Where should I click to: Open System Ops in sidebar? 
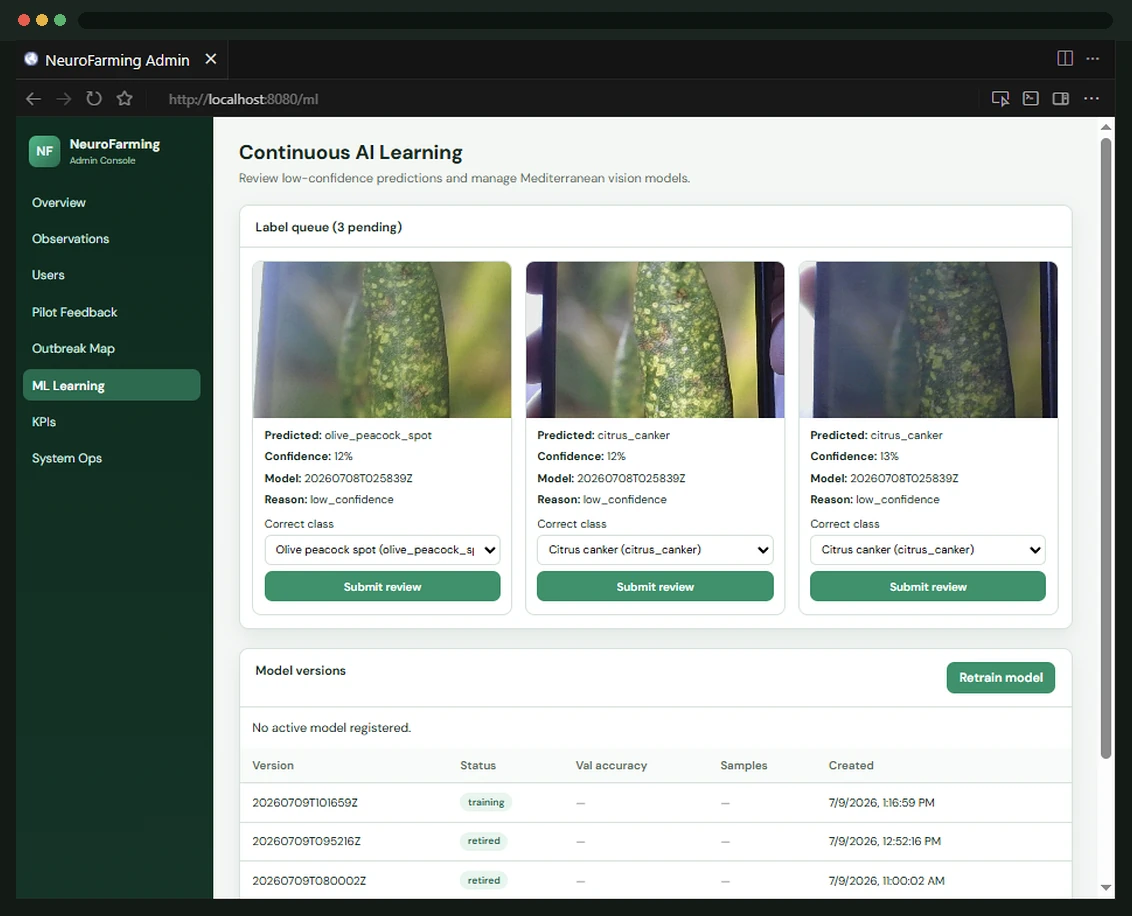click(66, 458)
